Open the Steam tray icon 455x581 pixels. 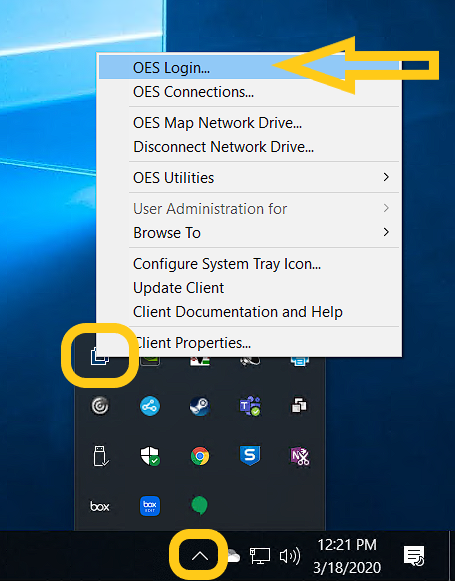(200, 406)
